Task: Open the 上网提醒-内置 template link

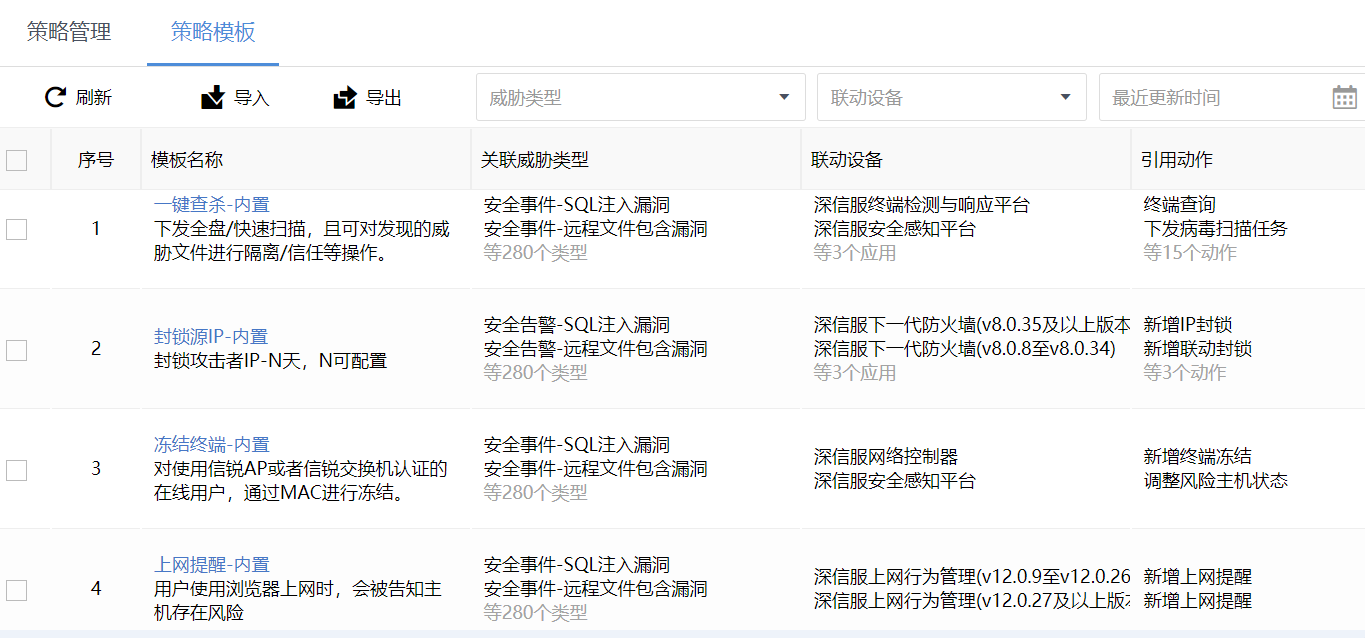Action: pyautogui.click(x=211, y=565)
